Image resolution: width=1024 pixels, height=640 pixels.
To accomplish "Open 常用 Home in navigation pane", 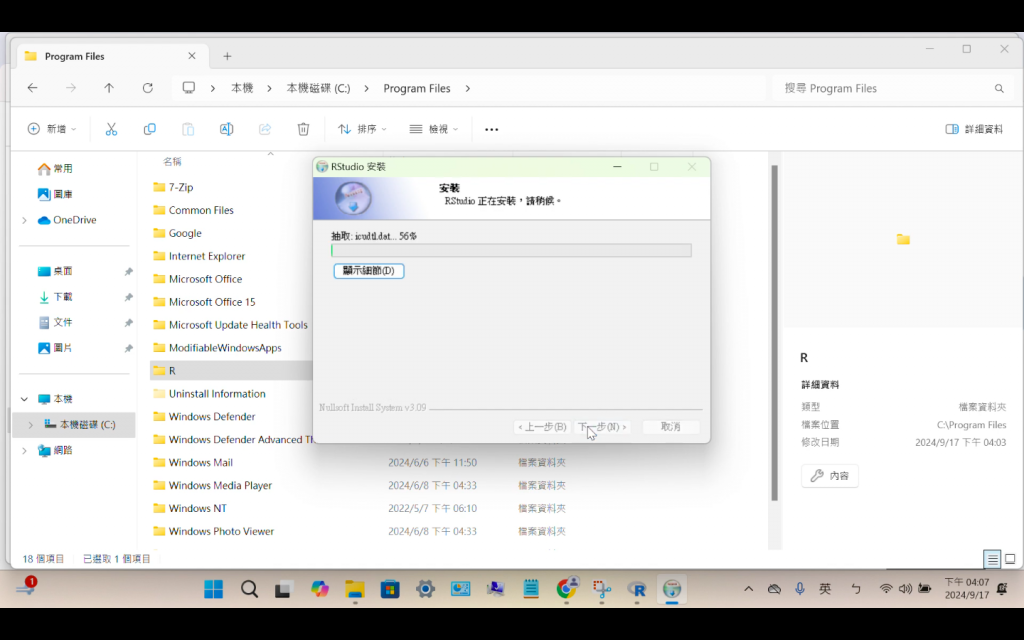I will (55, 168).
